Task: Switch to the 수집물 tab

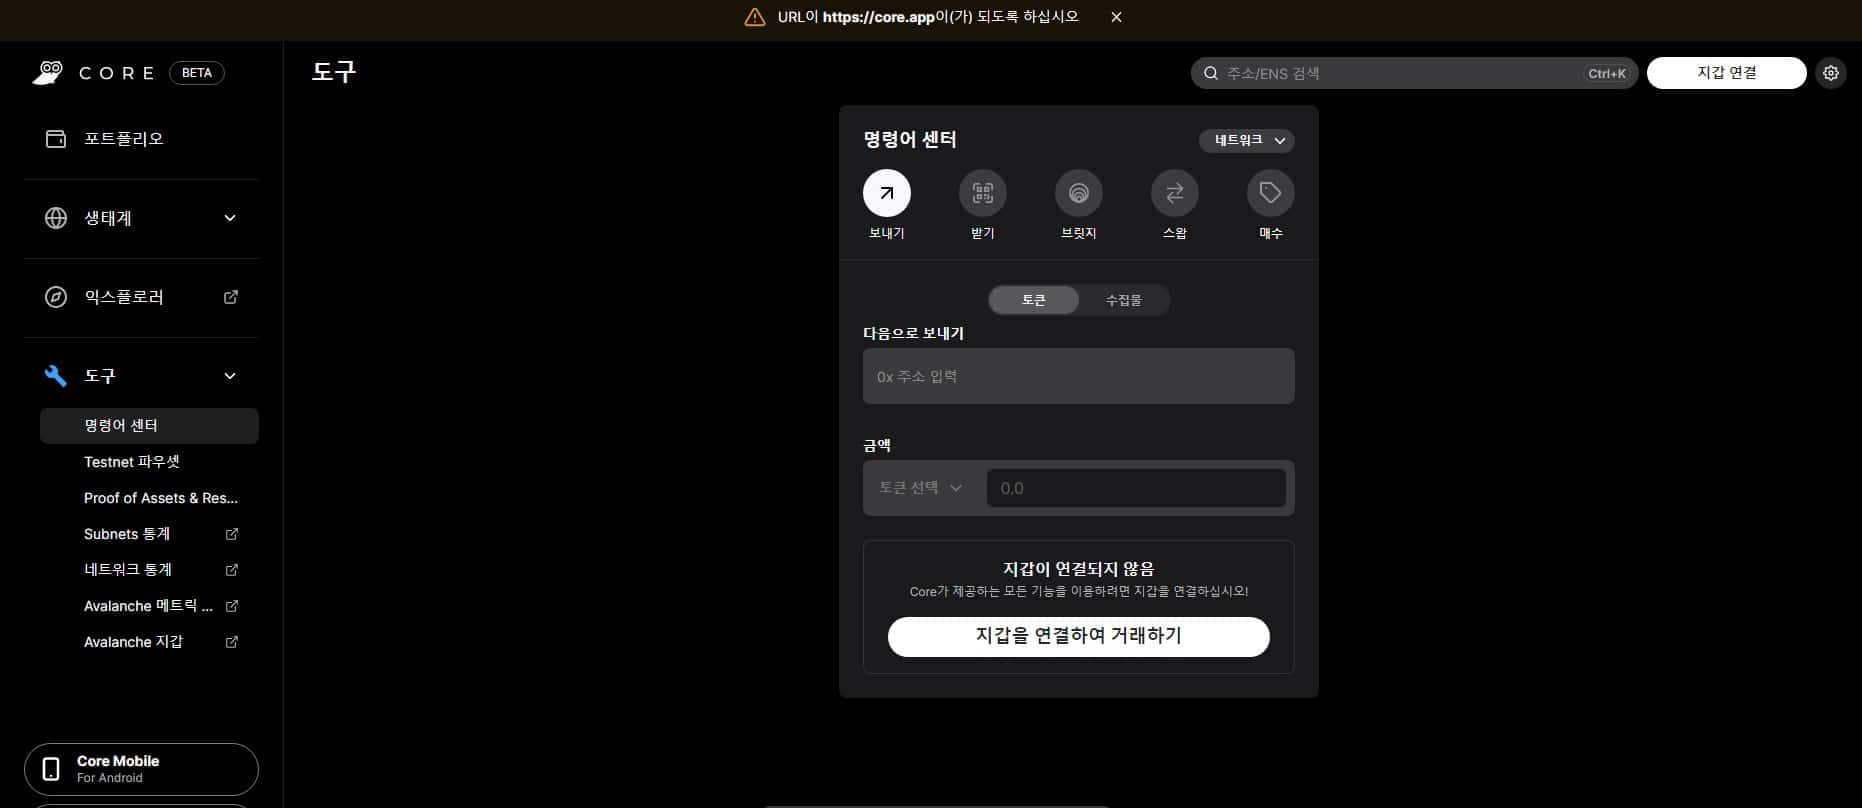Action: point(1123,300)
